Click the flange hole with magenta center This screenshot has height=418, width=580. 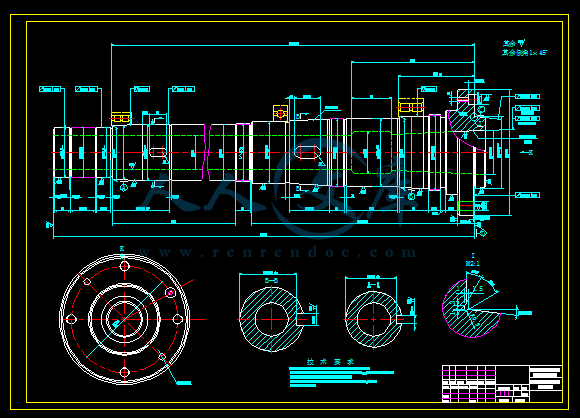(x=171, y=293)
